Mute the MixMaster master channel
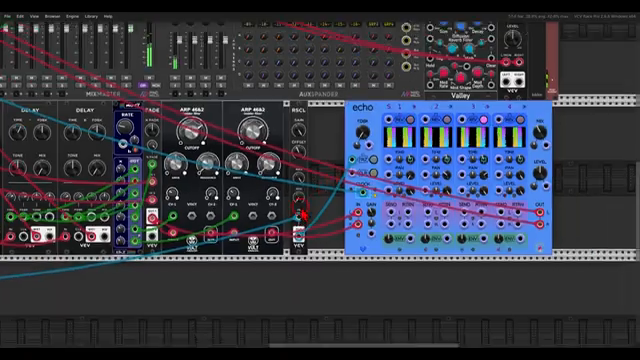Screen dimensions: 640x360 coord(149,78)
